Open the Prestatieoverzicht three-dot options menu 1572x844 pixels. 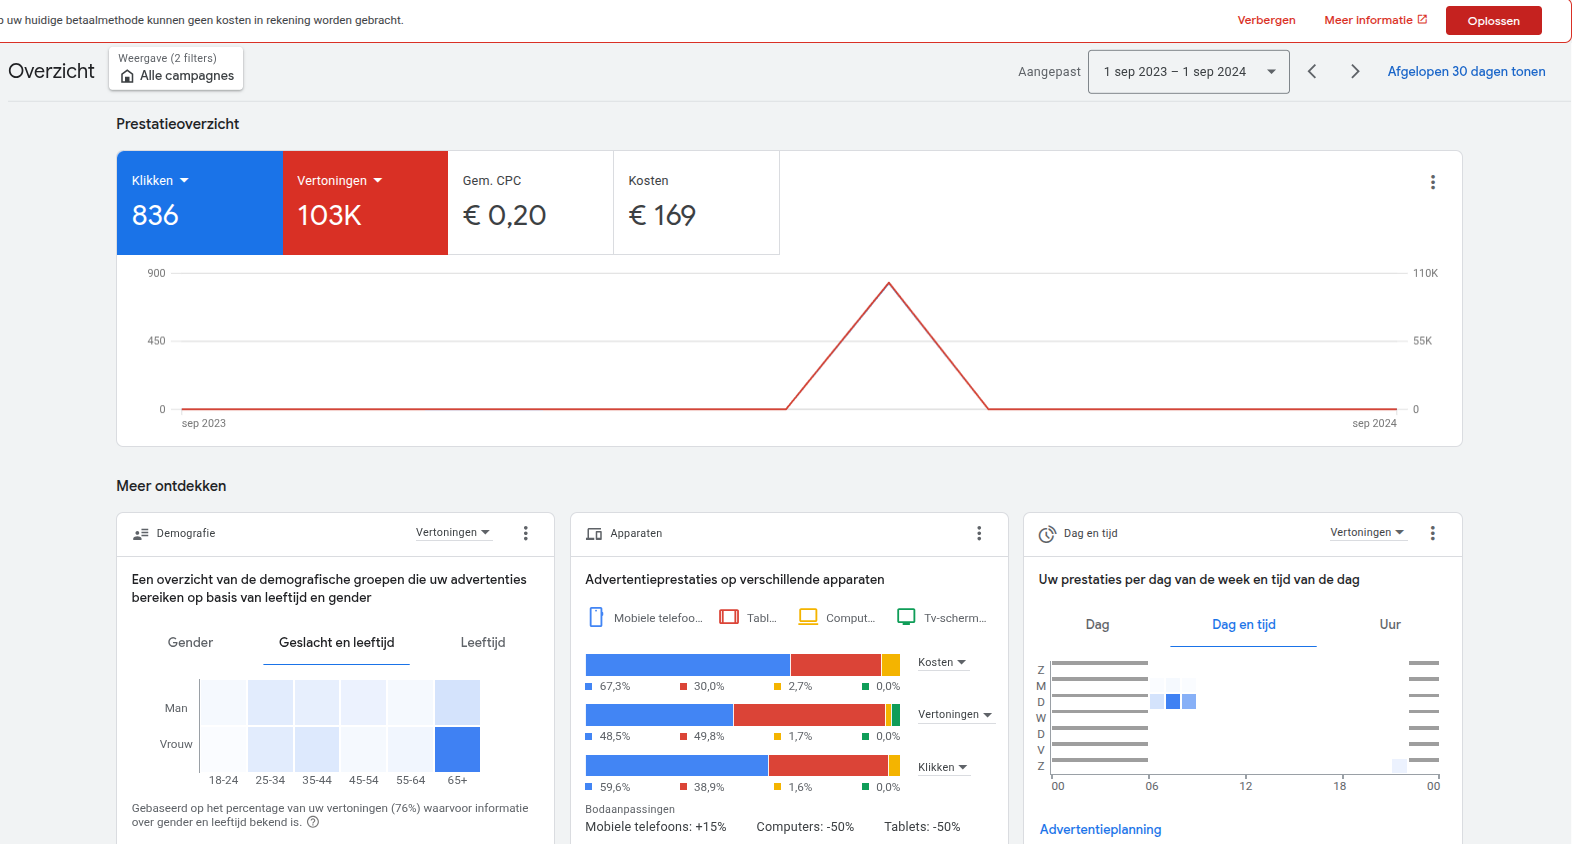tap(1432, 182)
